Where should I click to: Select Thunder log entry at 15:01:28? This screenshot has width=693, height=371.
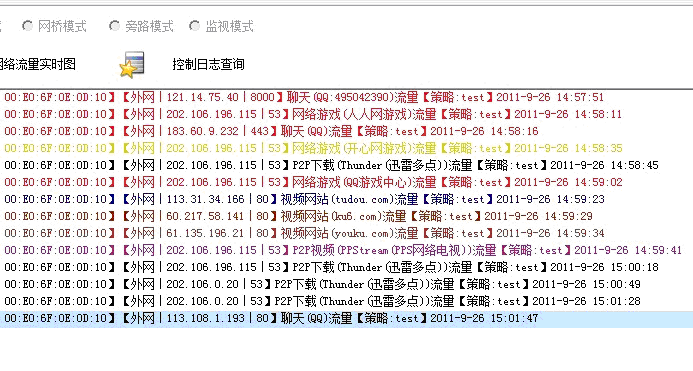(346, 302)
